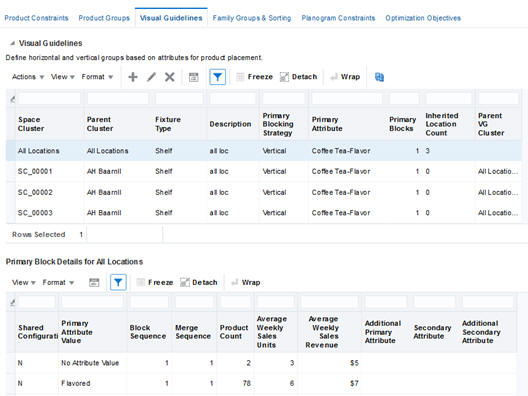Viewport: 528px width, 396px height.
Task: Select the SC_00002 row
Action: click(x=264, y=192)
